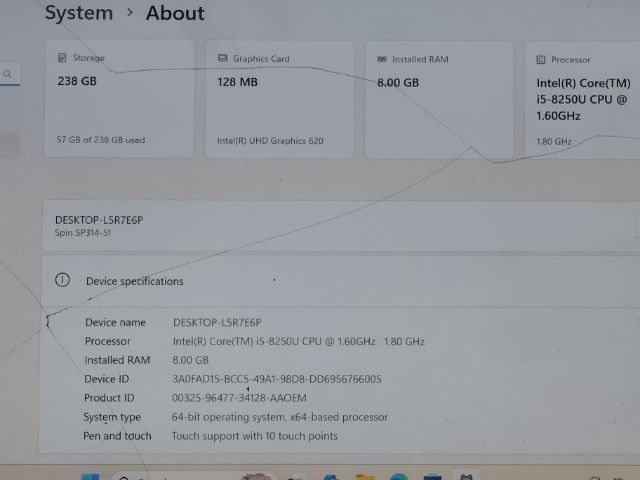This screenshot has height=480, width=640.
Task: Click the search magnifier icon in sidebar
Action: (7, 74)
